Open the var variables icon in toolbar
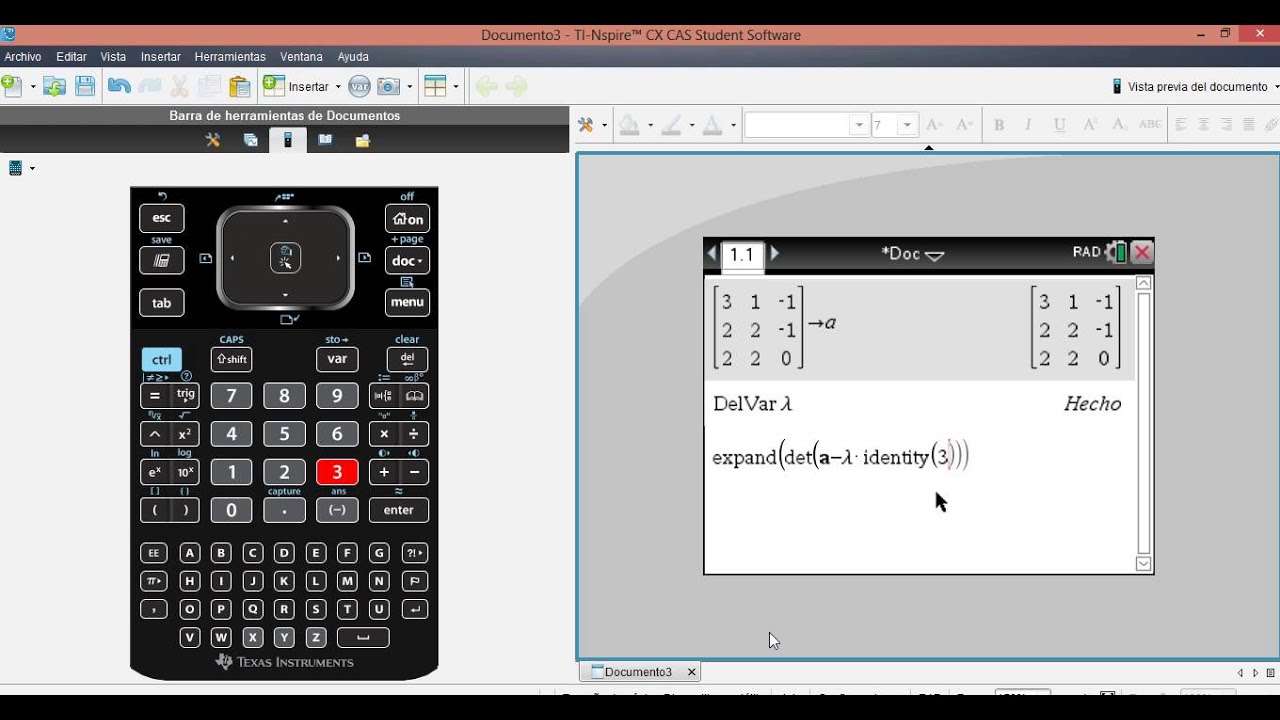This screenshot has height=720, width=1280. [359, 87]
